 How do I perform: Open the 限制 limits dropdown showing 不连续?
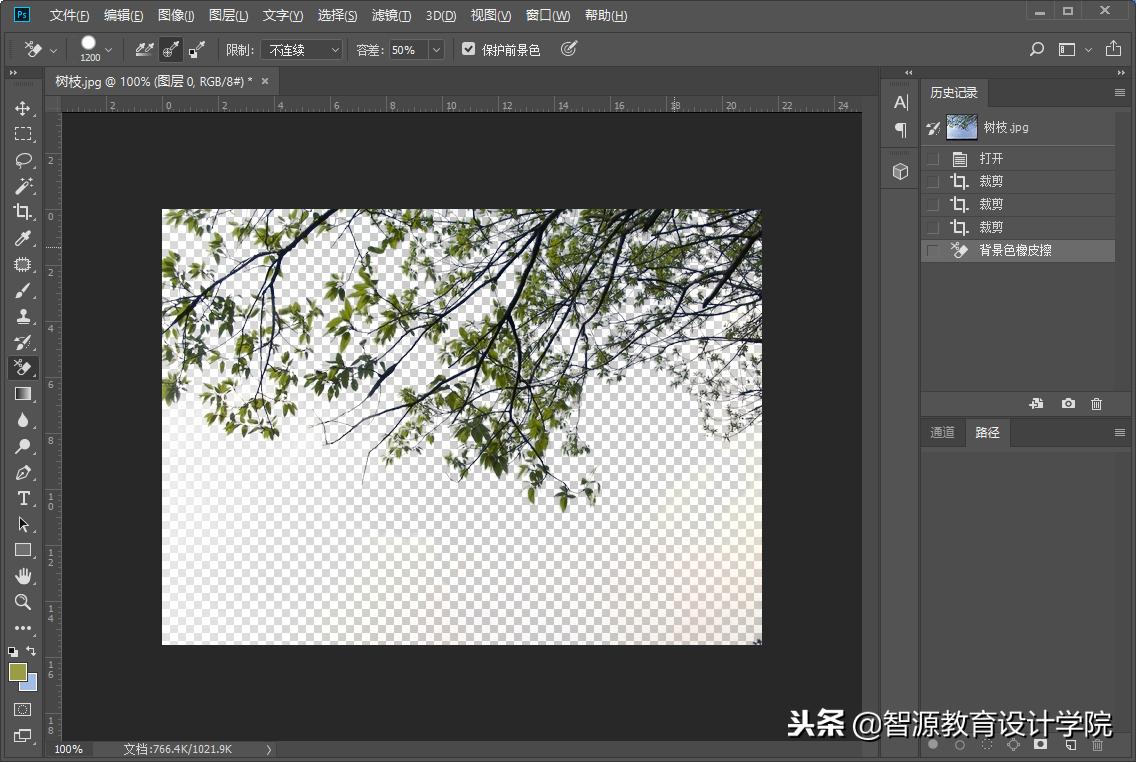tap(301, 49)
